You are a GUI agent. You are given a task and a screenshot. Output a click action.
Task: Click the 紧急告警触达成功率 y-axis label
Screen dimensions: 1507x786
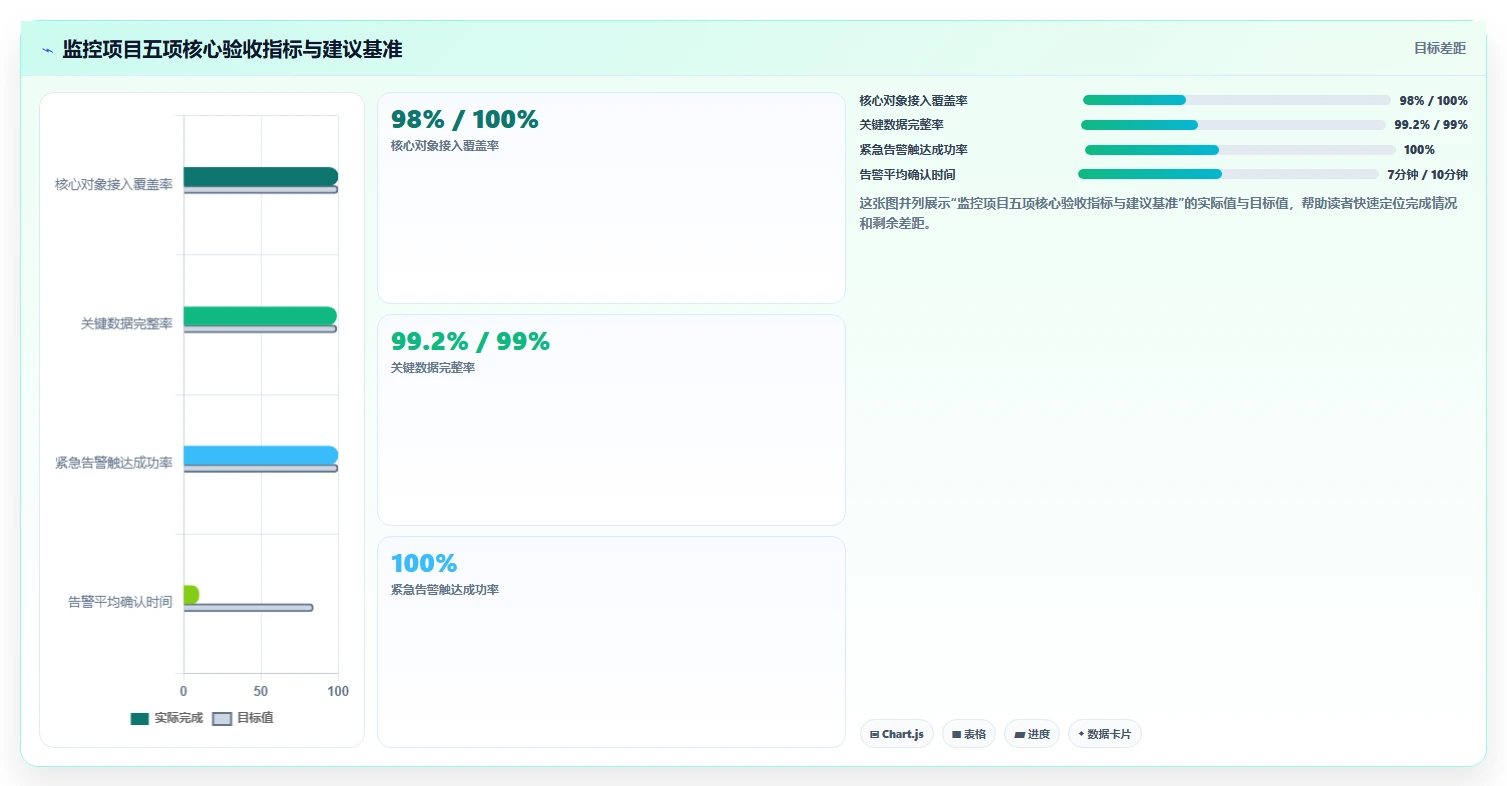(x=114, y=463)
